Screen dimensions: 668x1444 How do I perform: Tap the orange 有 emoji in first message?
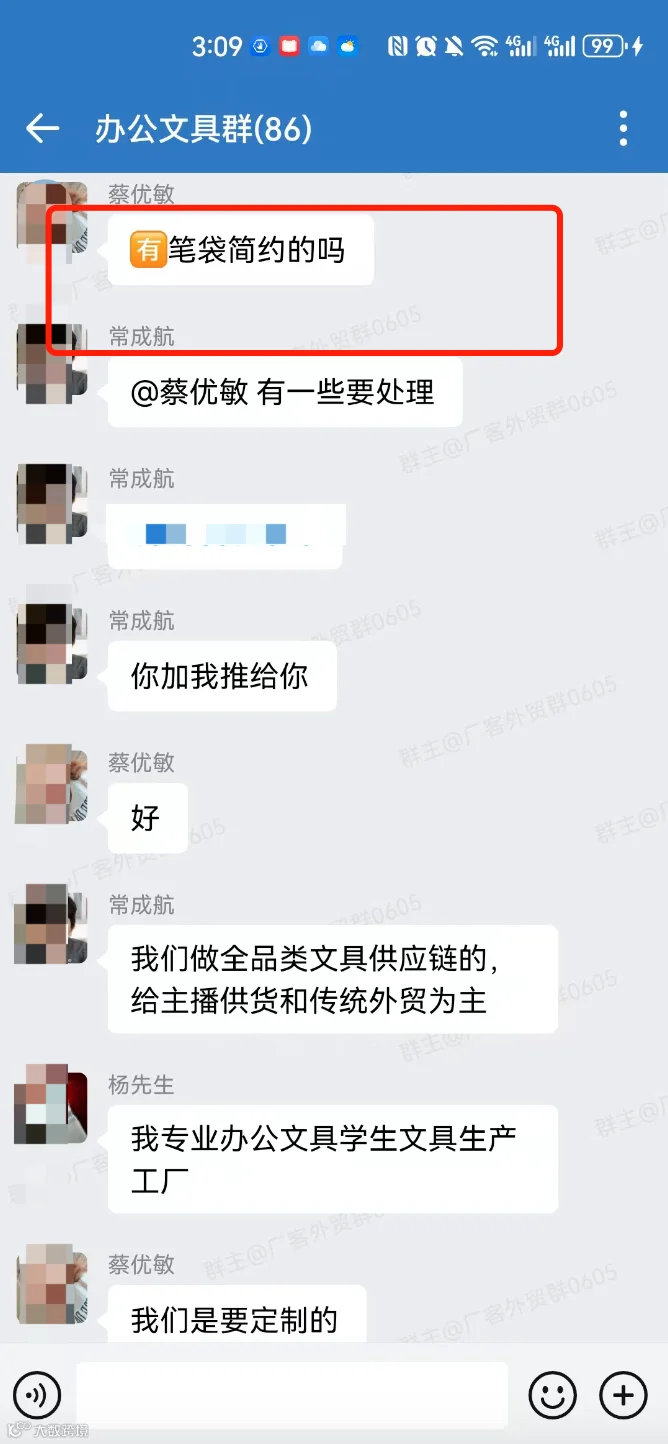148,249
